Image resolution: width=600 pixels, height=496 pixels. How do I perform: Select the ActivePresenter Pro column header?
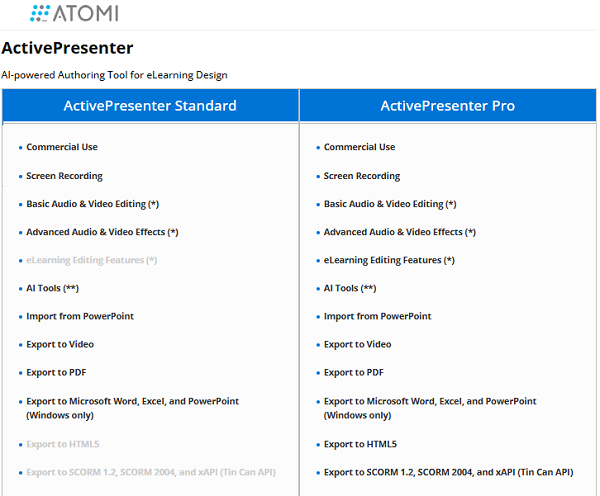click(x=448, y=106)
